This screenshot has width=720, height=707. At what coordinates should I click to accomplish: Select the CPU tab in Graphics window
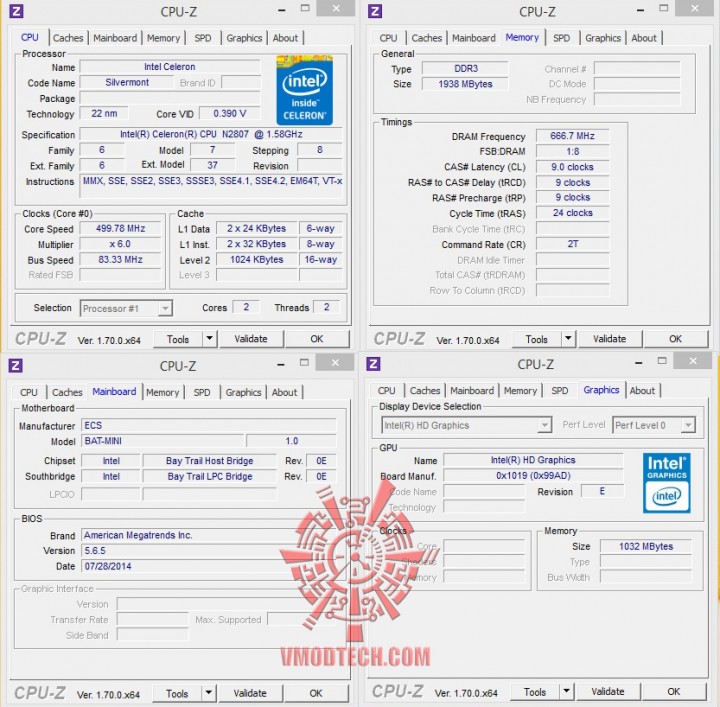(387, 390)
